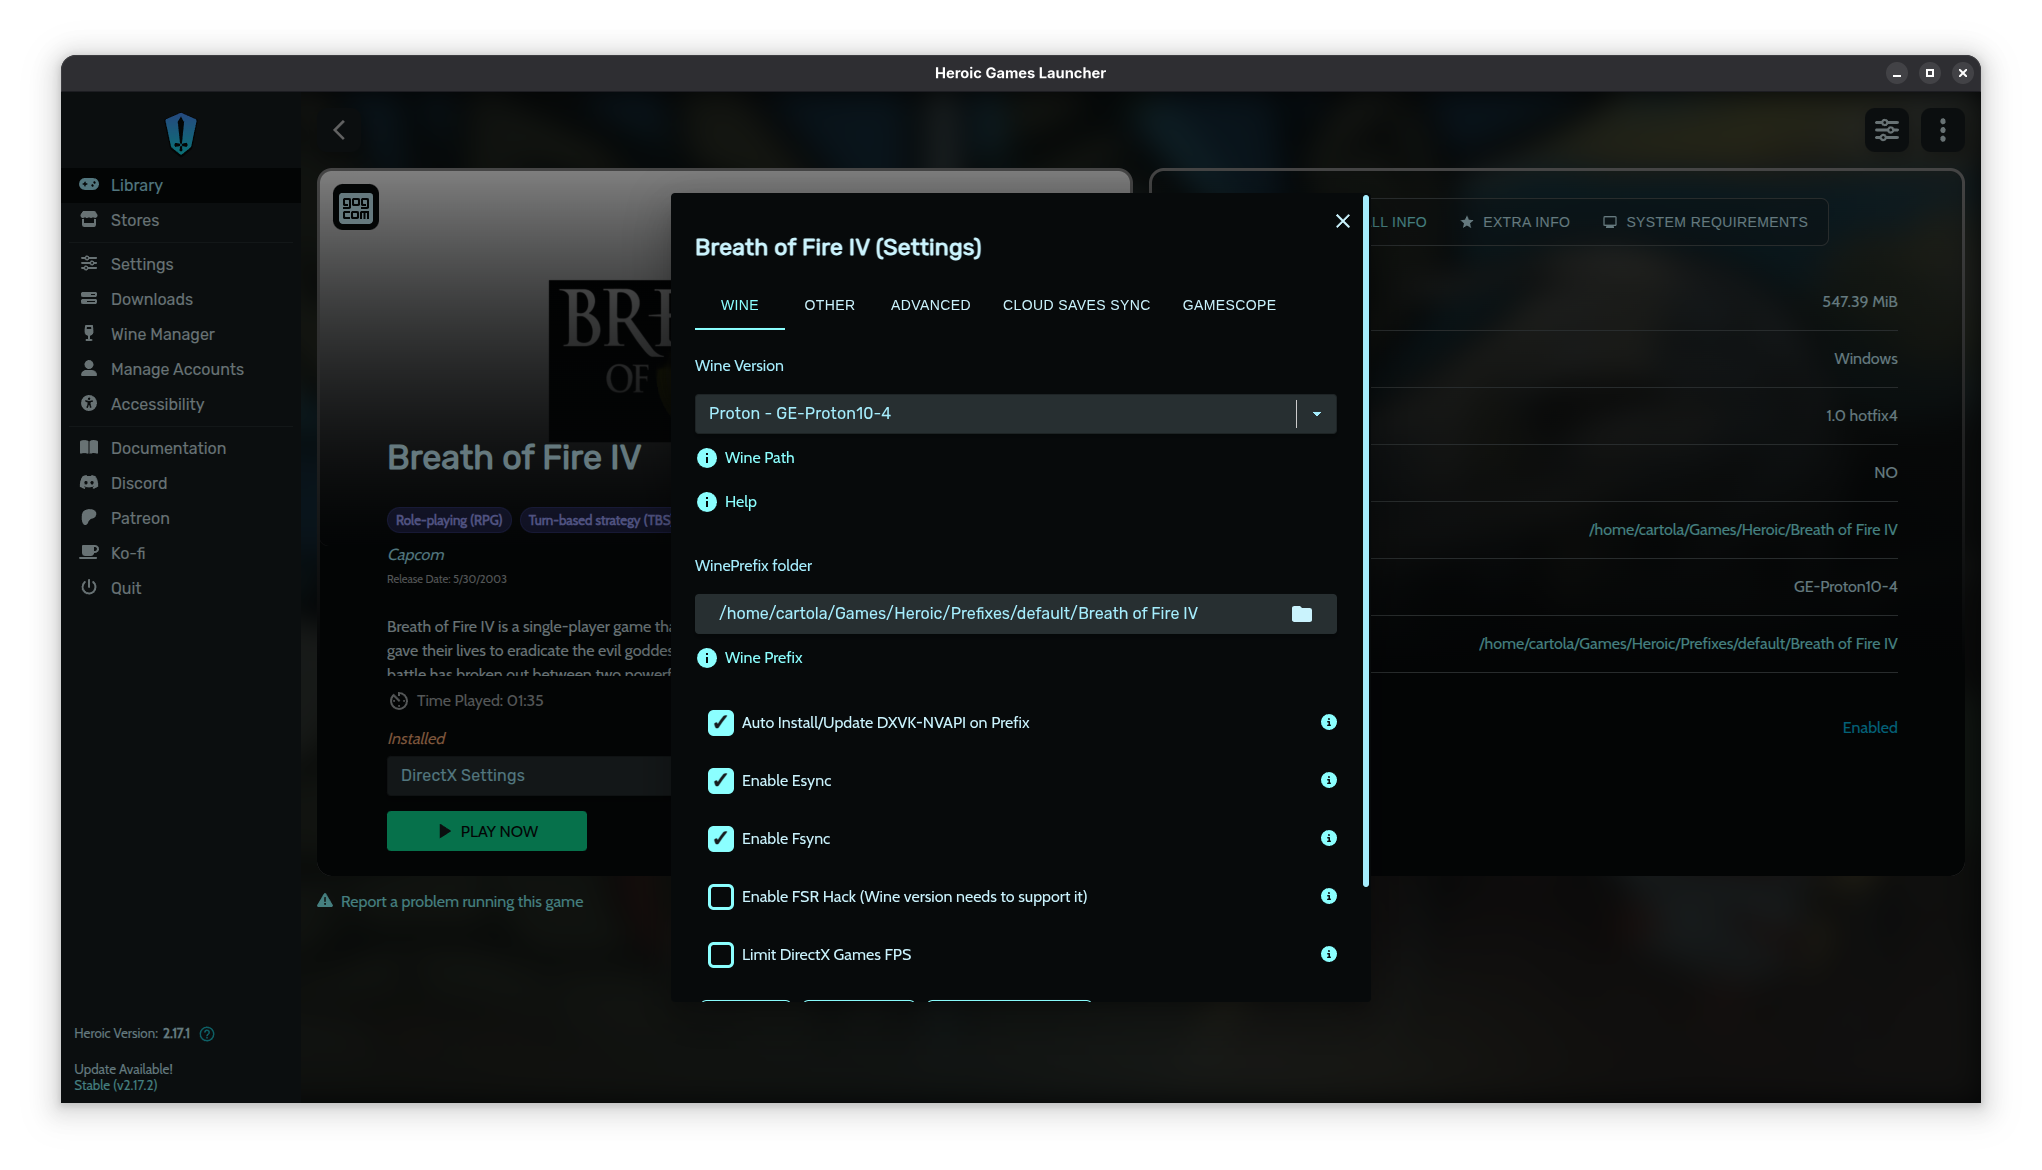The image size is (2042, 1170).
Task: Click the Role-playing (RPG) genre tag
Action: coord(449,520)
